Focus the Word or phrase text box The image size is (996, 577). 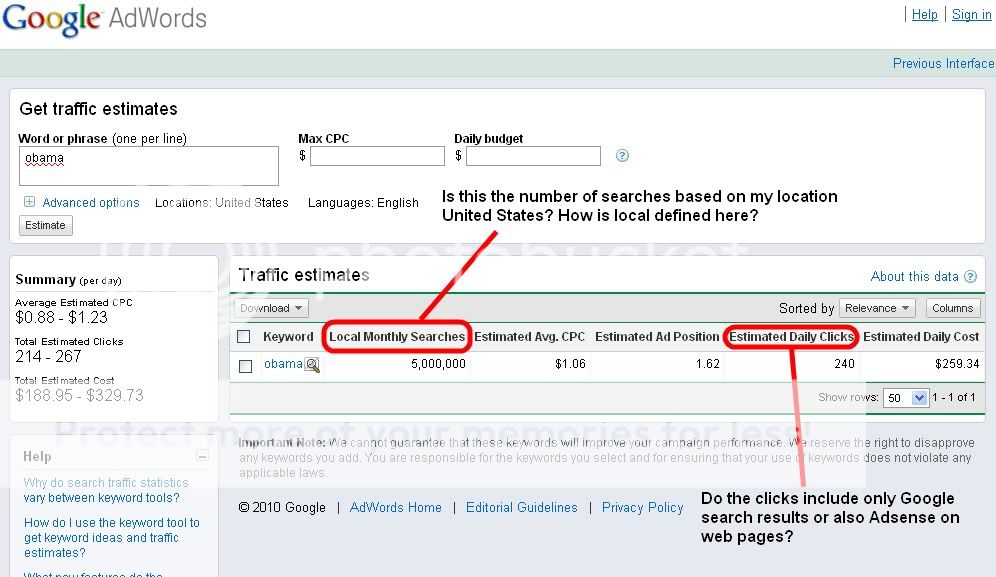[x=149, y=166]
